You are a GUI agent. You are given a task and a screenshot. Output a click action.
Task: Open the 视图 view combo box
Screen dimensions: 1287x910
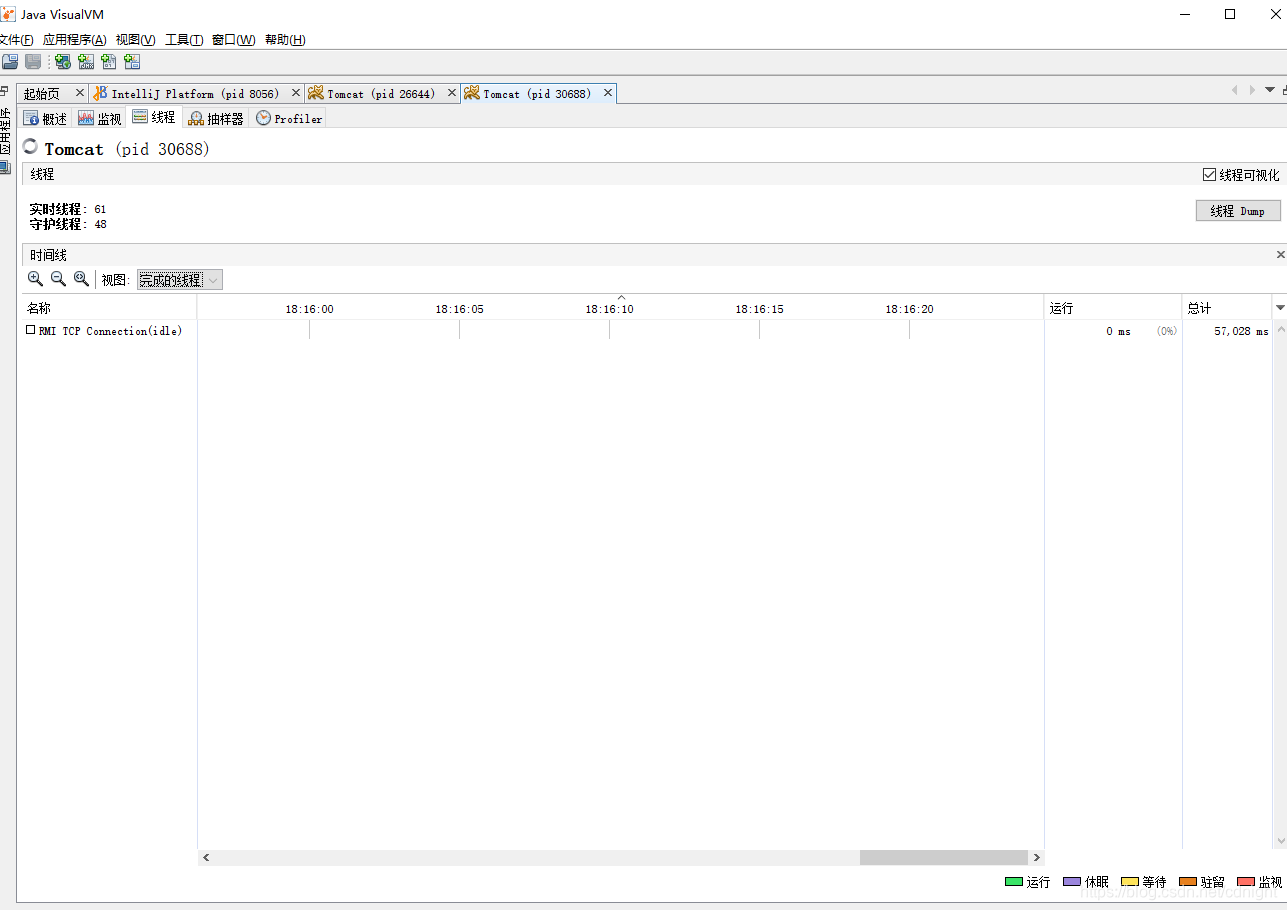[180, 280]
